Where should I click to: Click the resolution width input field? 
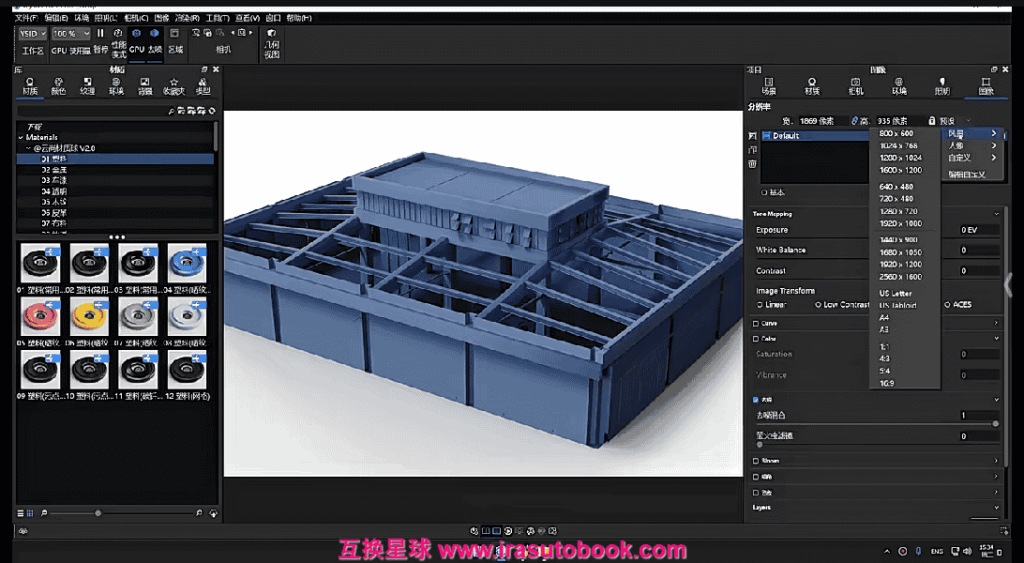(822, 121)
